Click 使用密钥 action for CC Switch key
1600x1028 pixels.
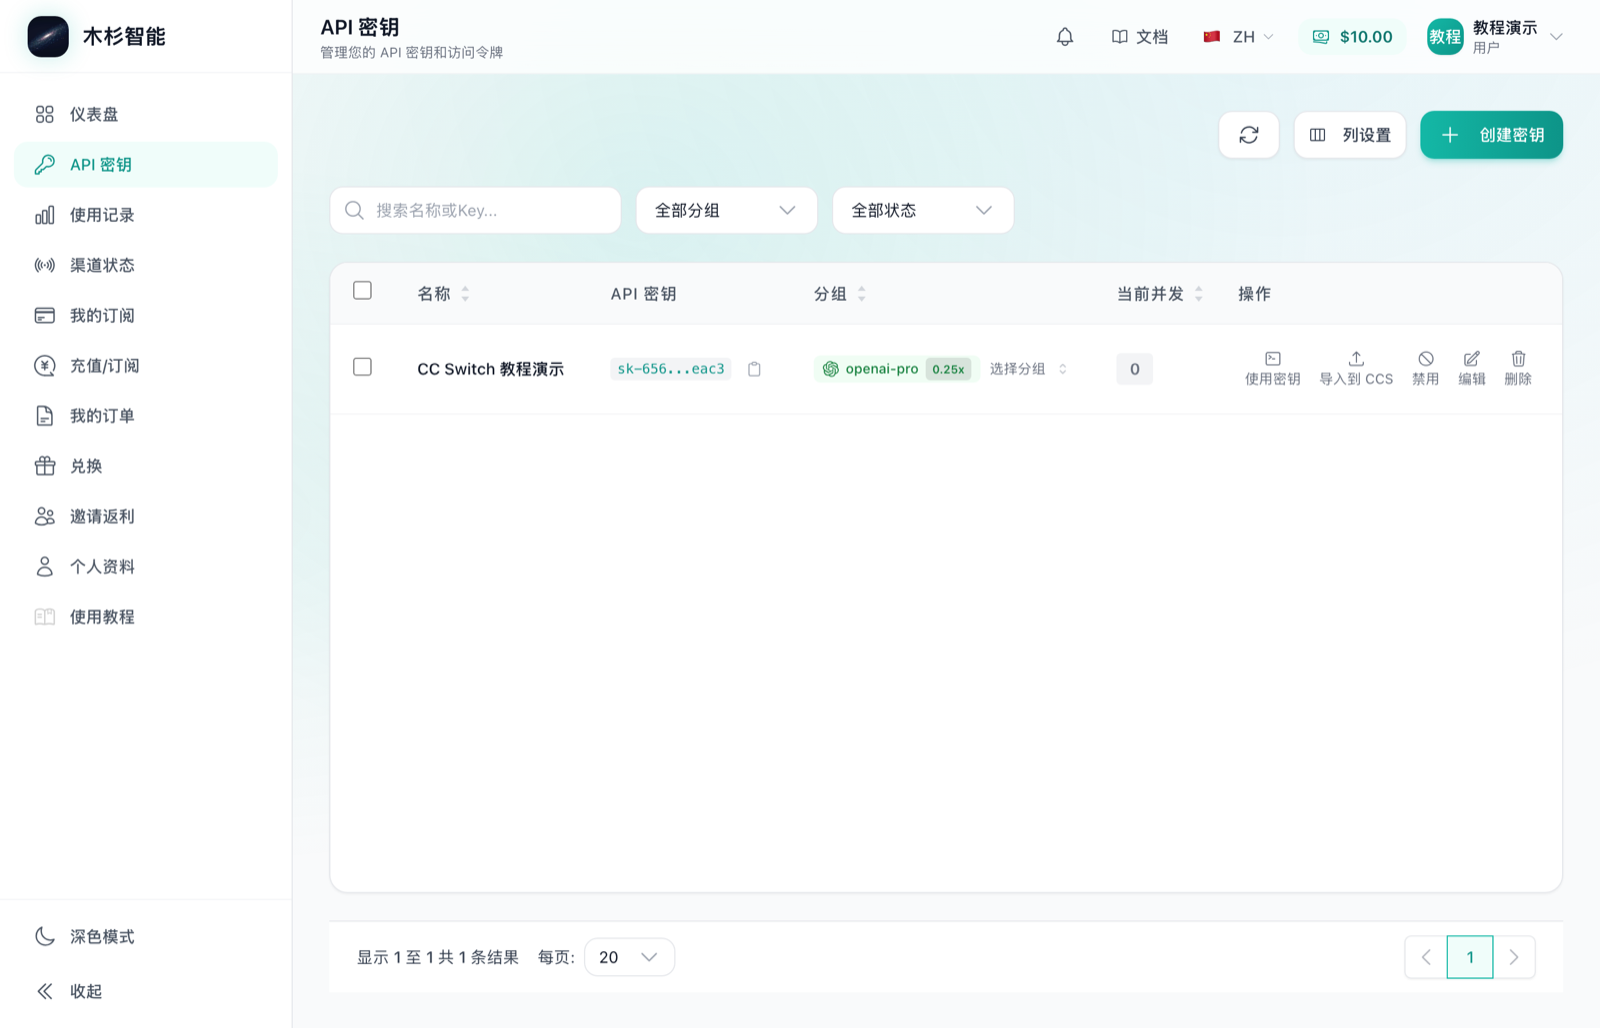point(1272,369)
